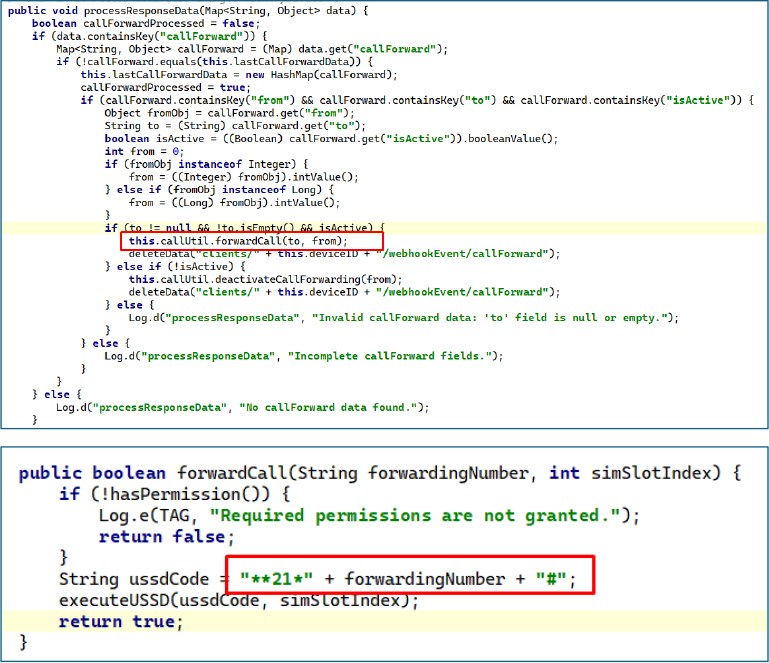The height and width of the screenshot is (663, 769).
Task: Click the highlighted return true line
Action: (120, 621)
